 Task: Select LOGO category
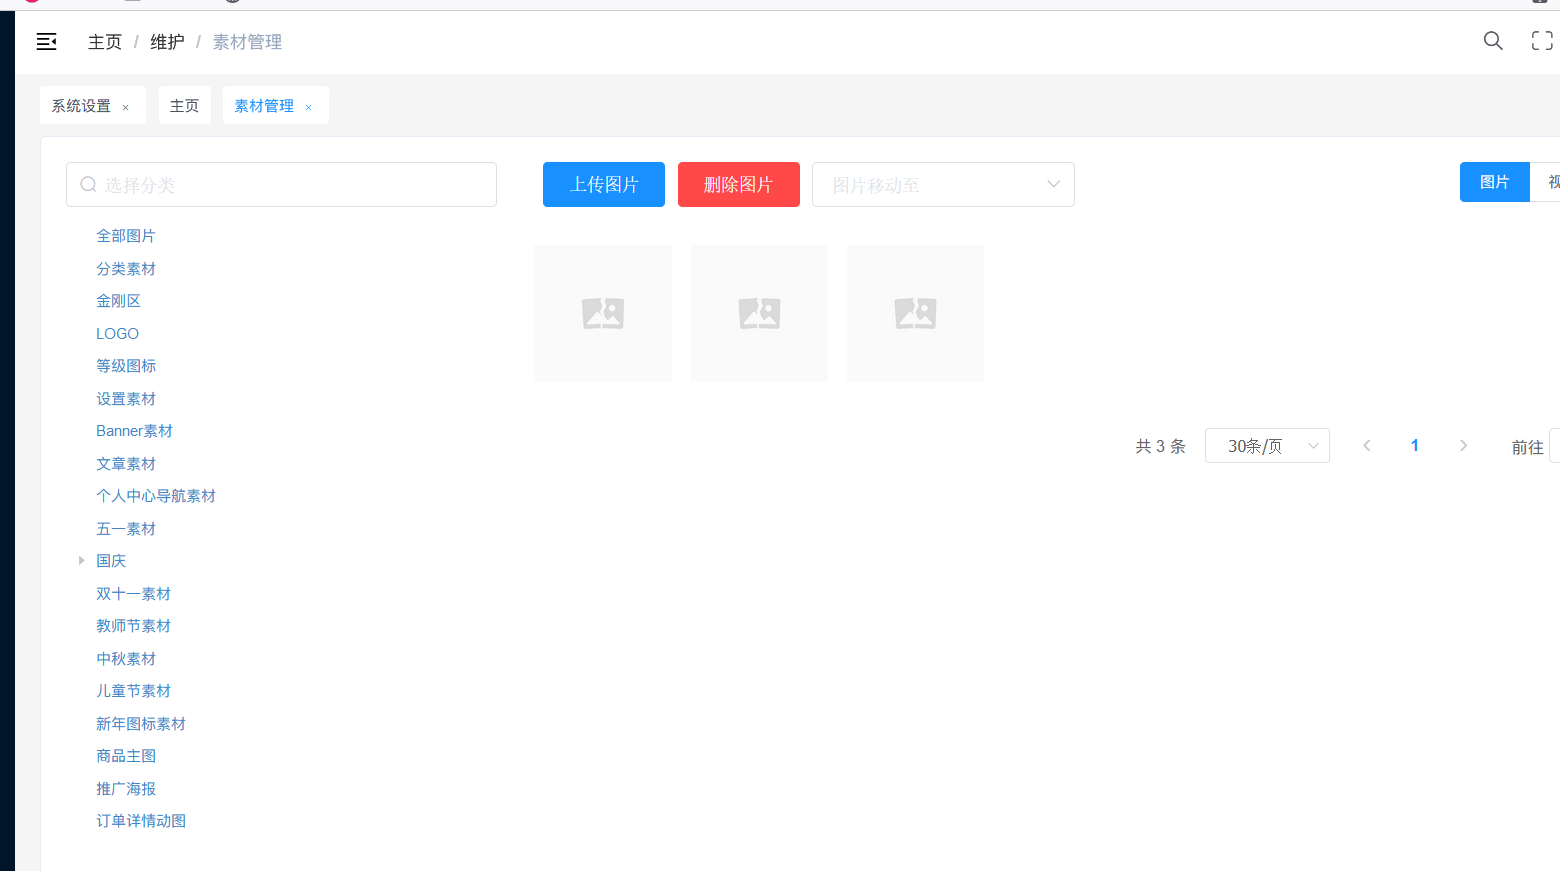[x=117, y=334]
